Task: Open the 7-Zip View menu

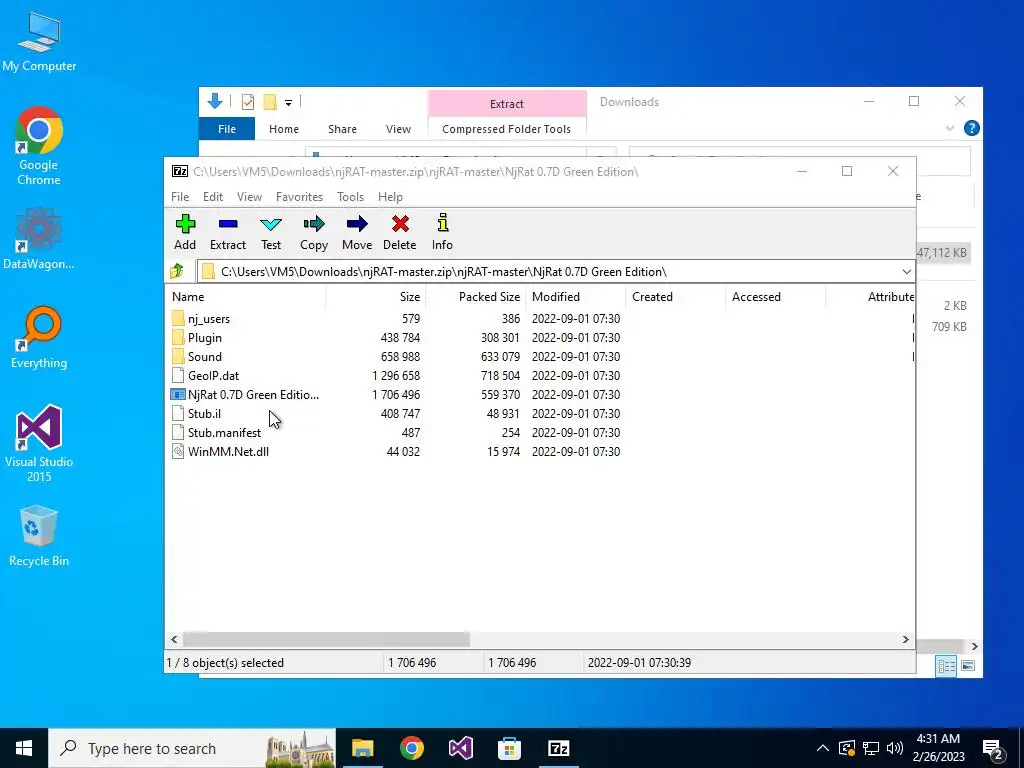Action: pyautogui.click(x=249, y=197)
